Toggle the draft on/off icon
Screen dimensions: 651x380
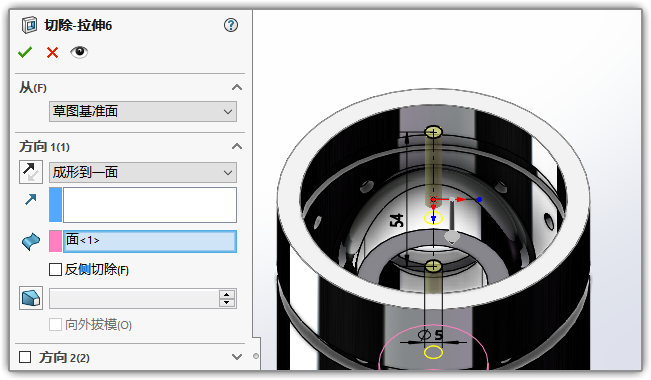point(31,298)
